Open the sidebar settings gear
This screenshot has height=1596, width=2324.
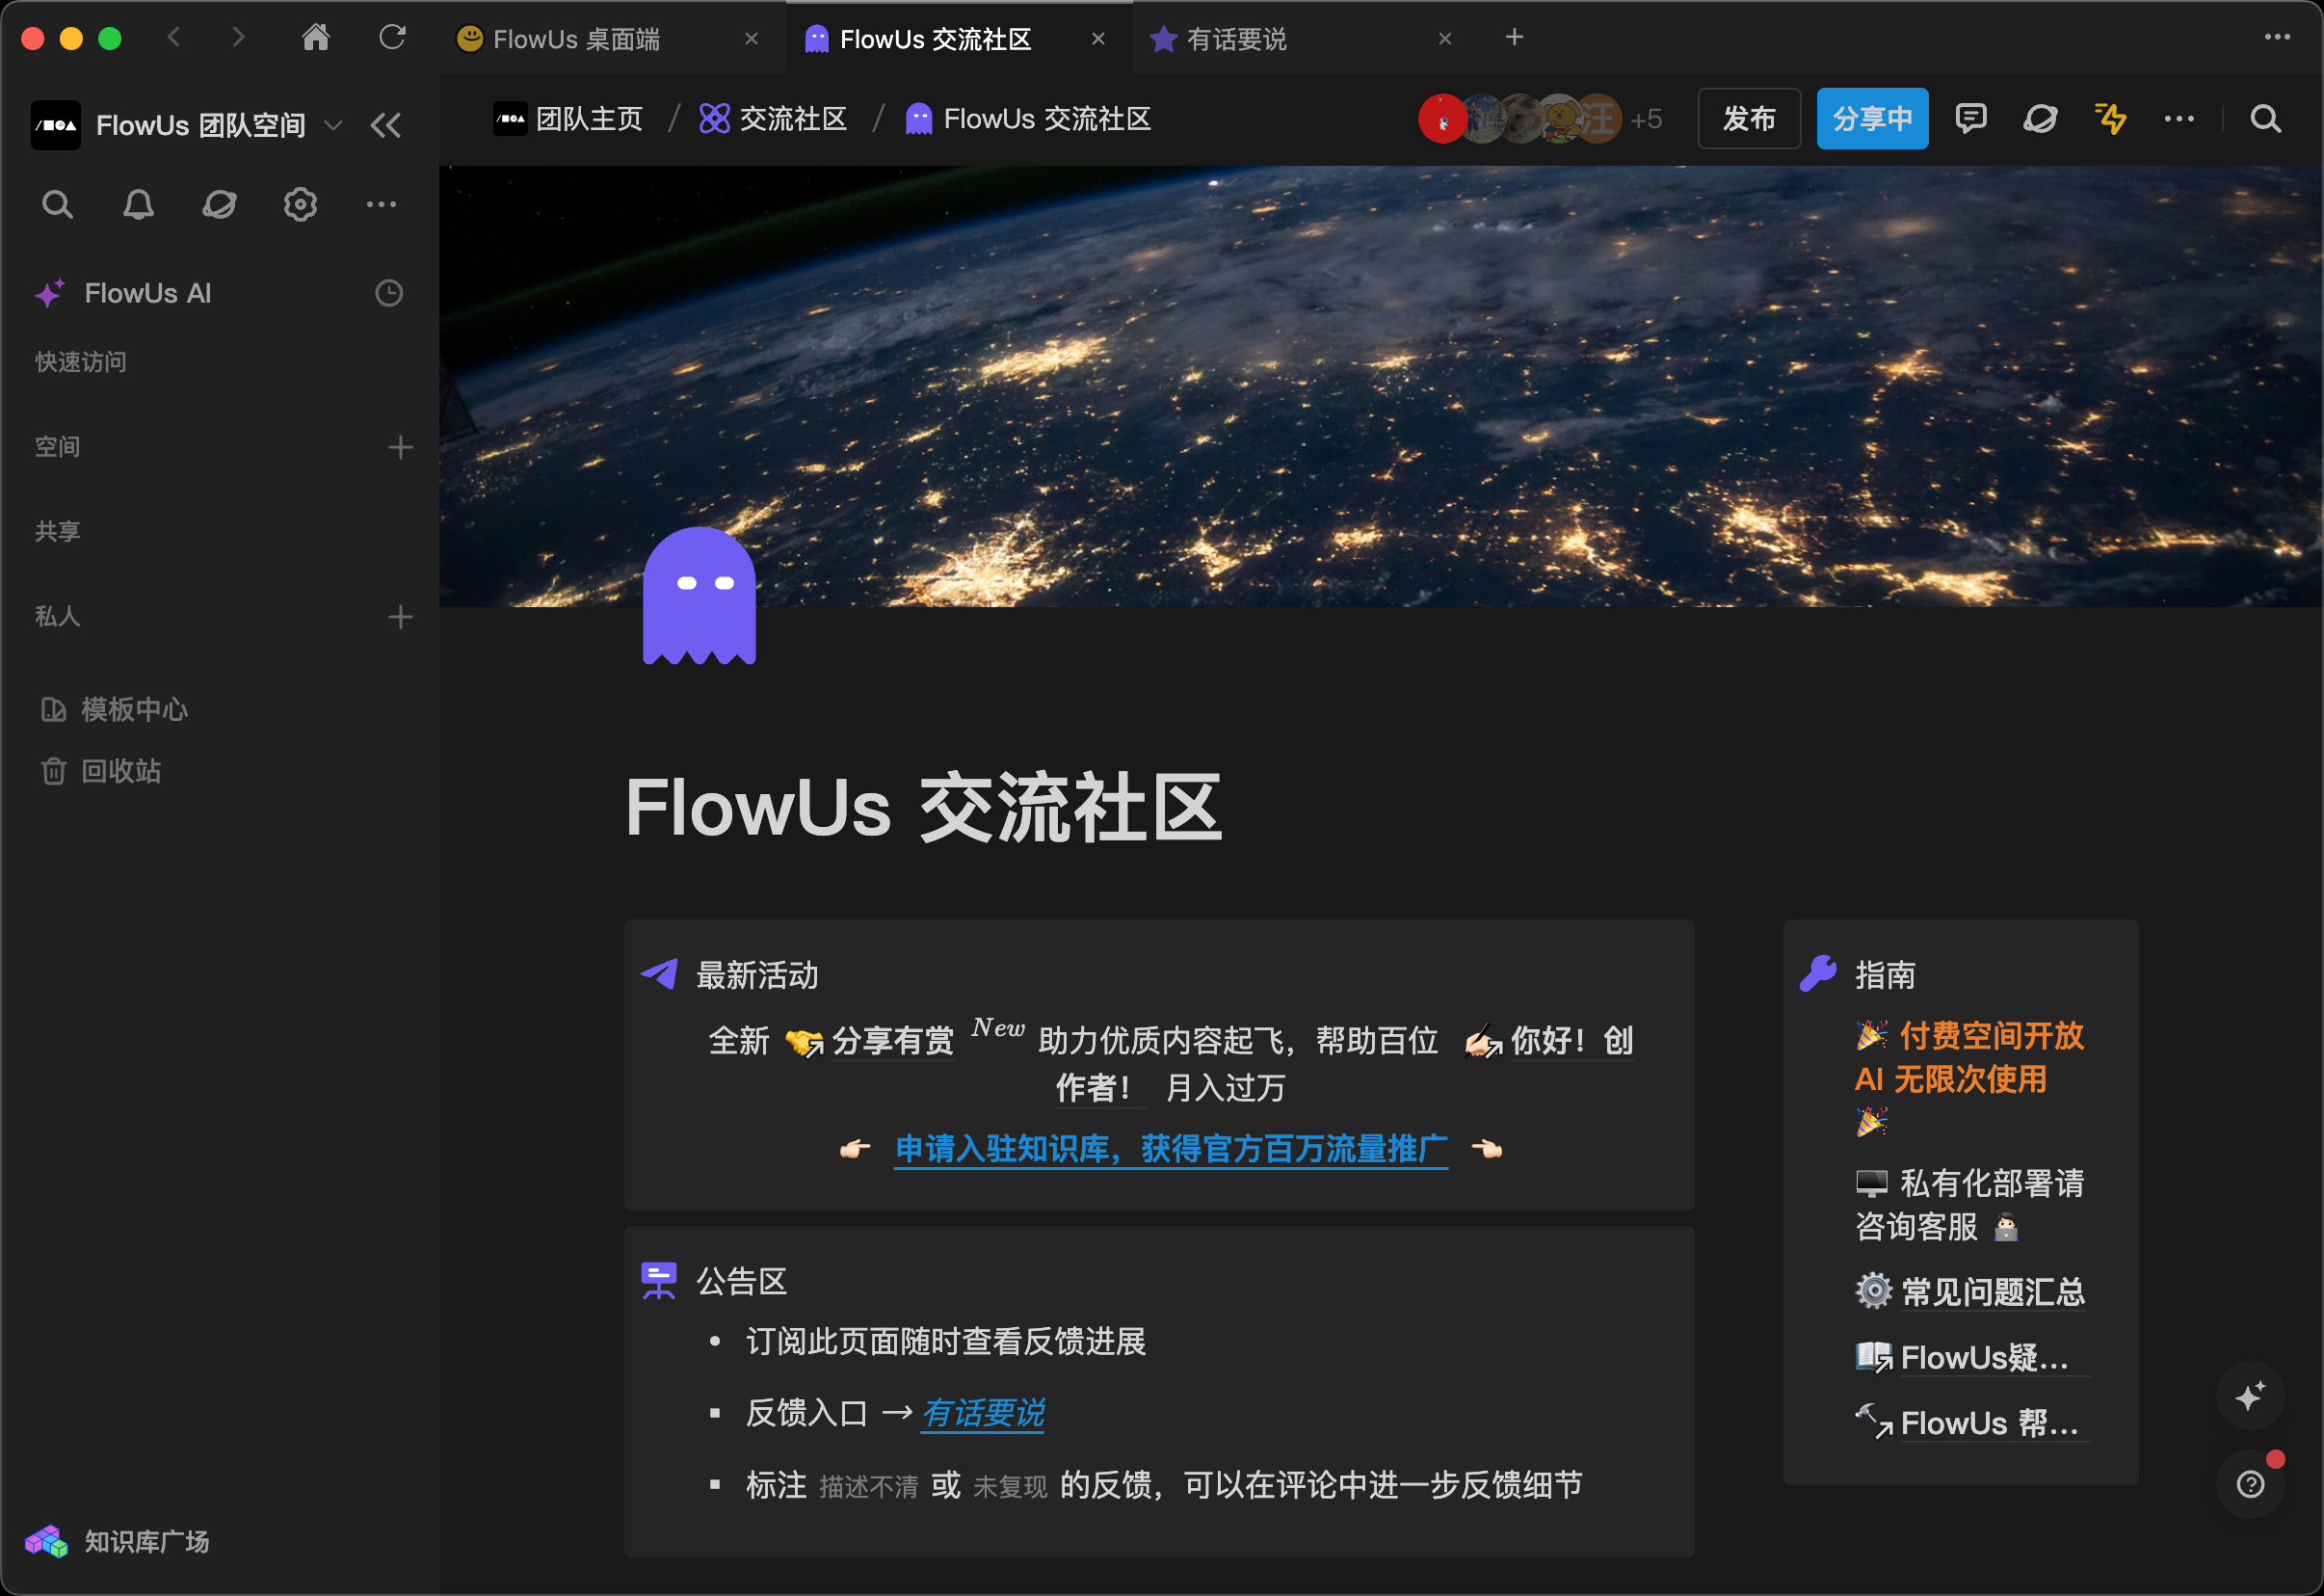[x=300, y=205]
